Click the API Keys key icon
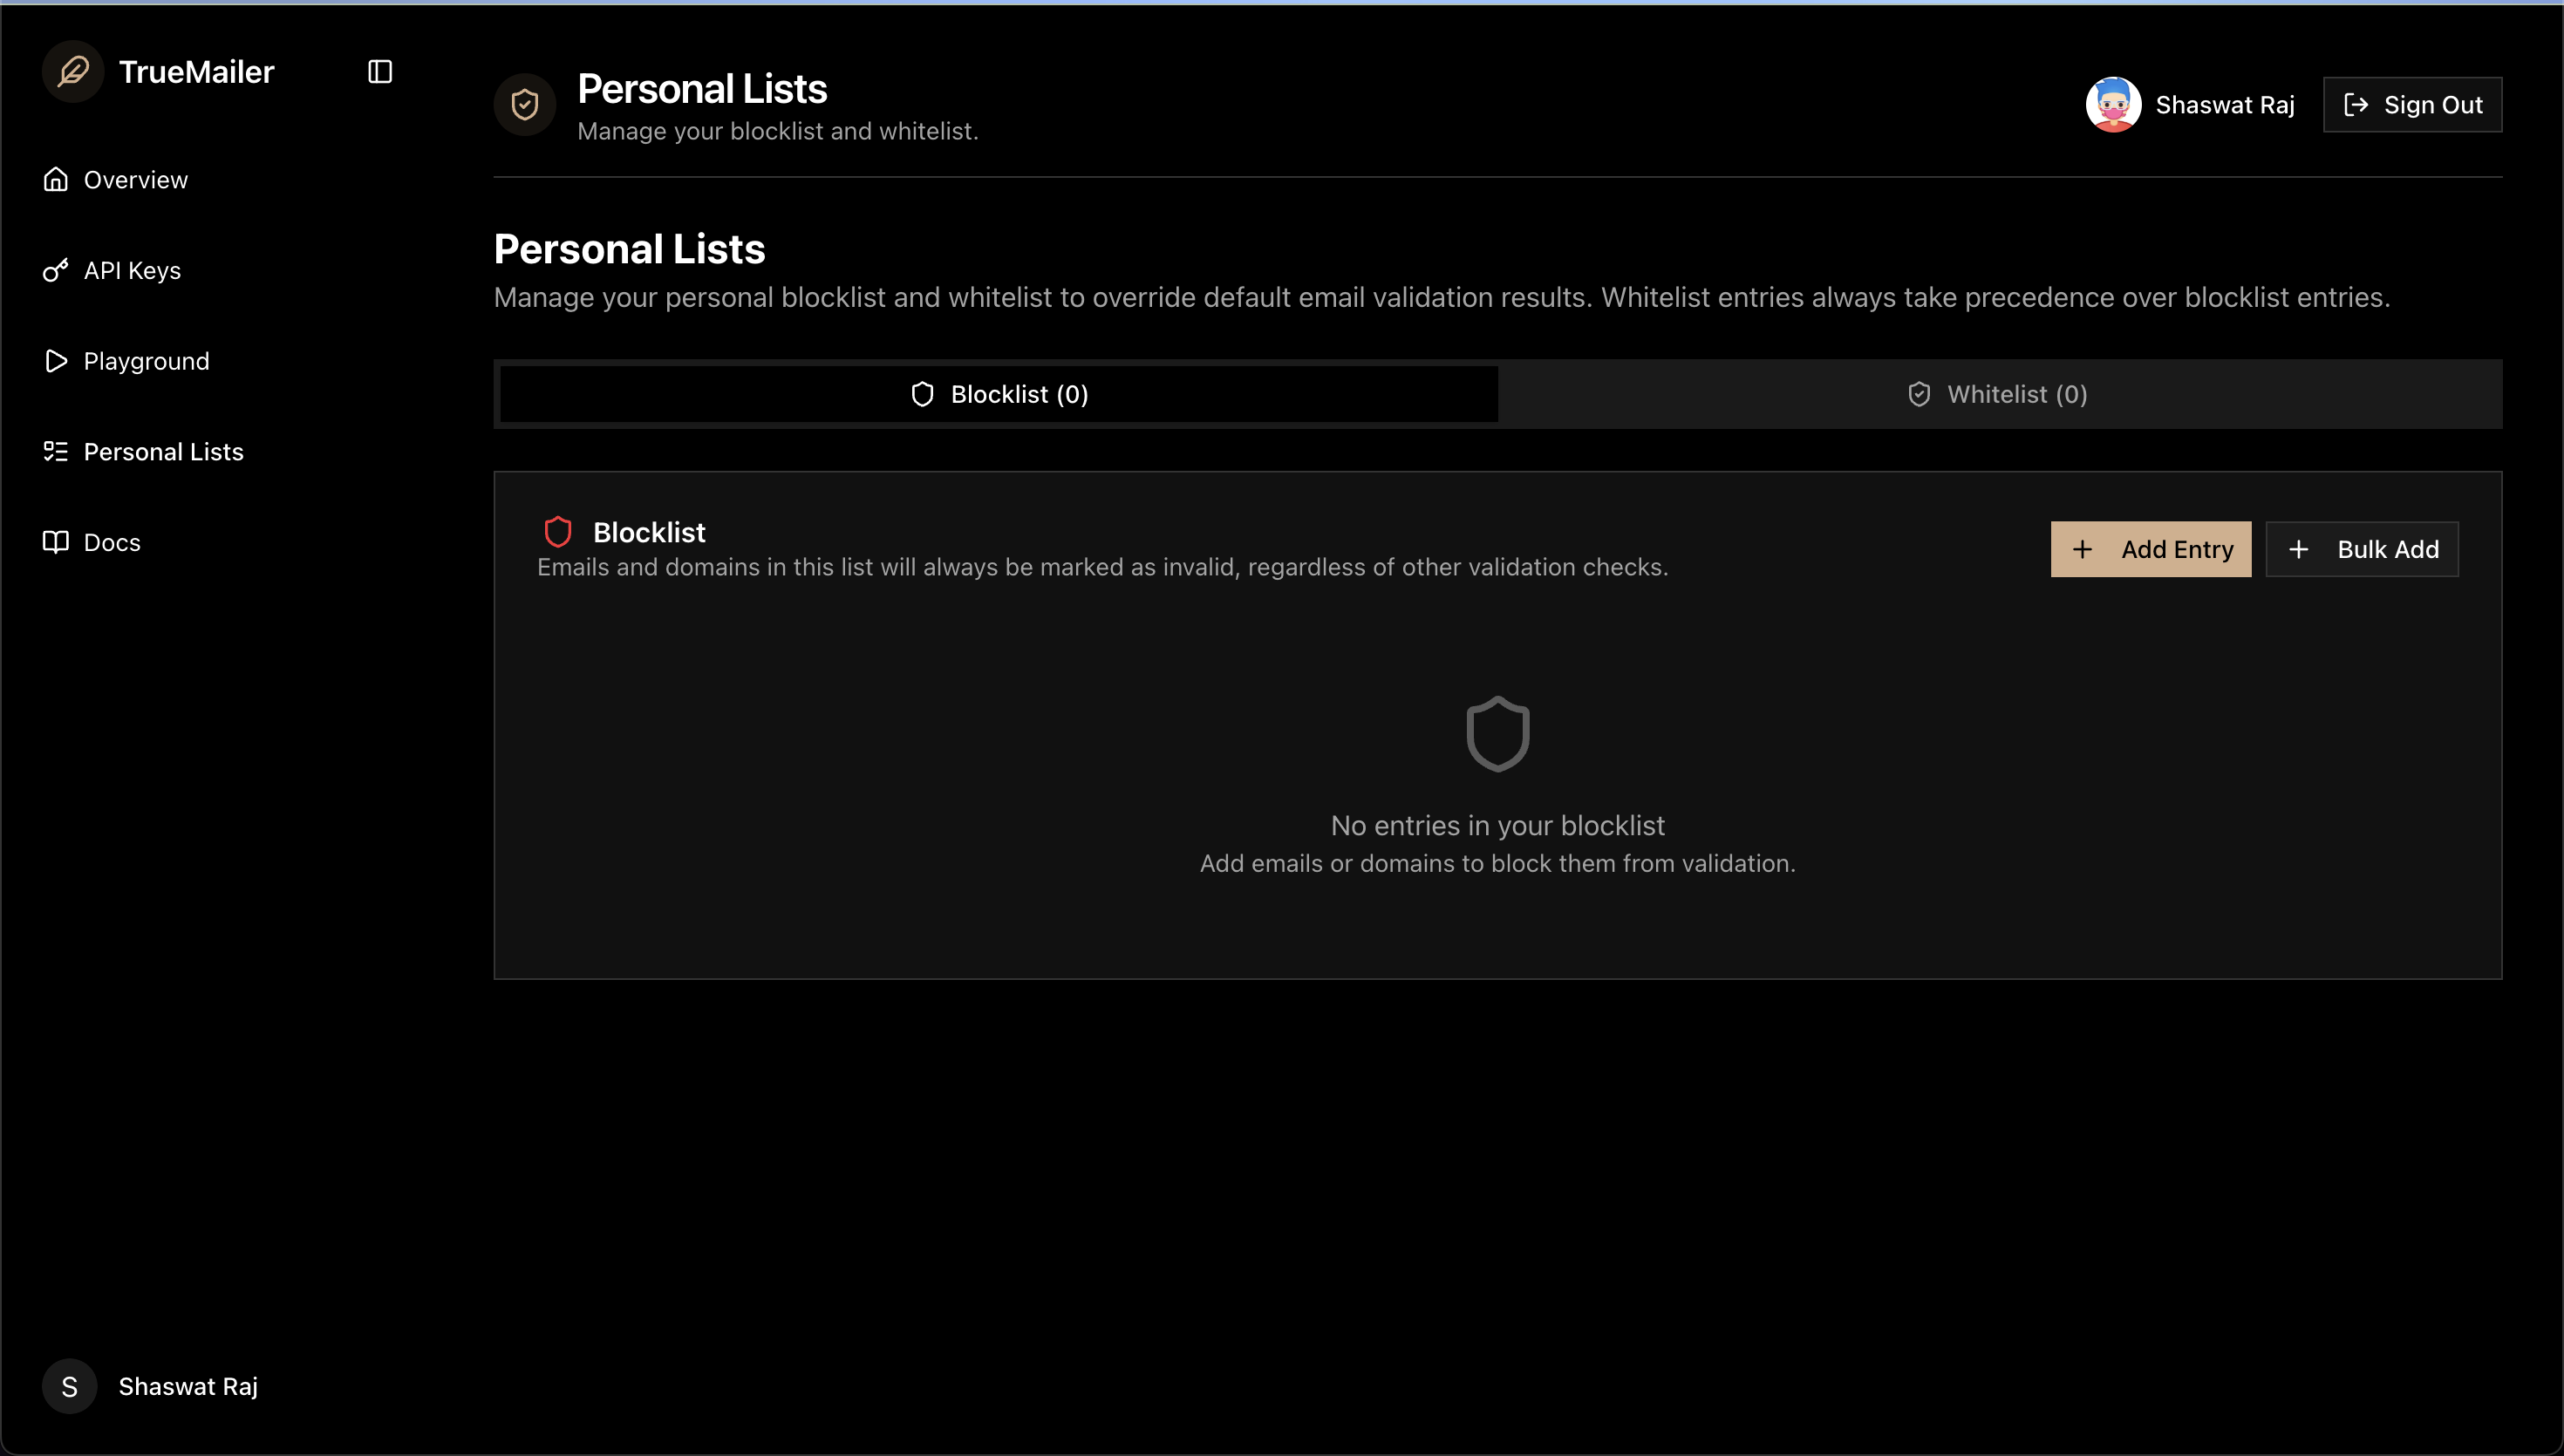 (x=56, y=270)
